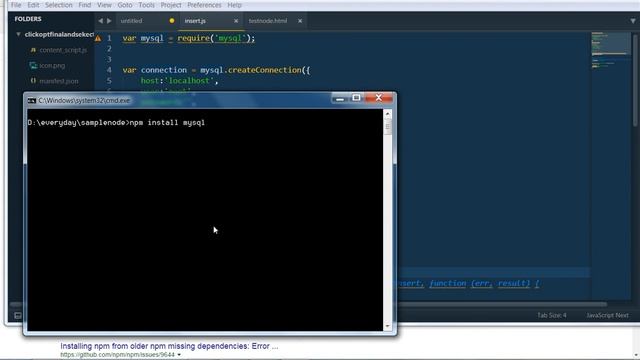
Task: Click the warning icon on line 1
Action: pyautogui.click(x=98, y=38)
